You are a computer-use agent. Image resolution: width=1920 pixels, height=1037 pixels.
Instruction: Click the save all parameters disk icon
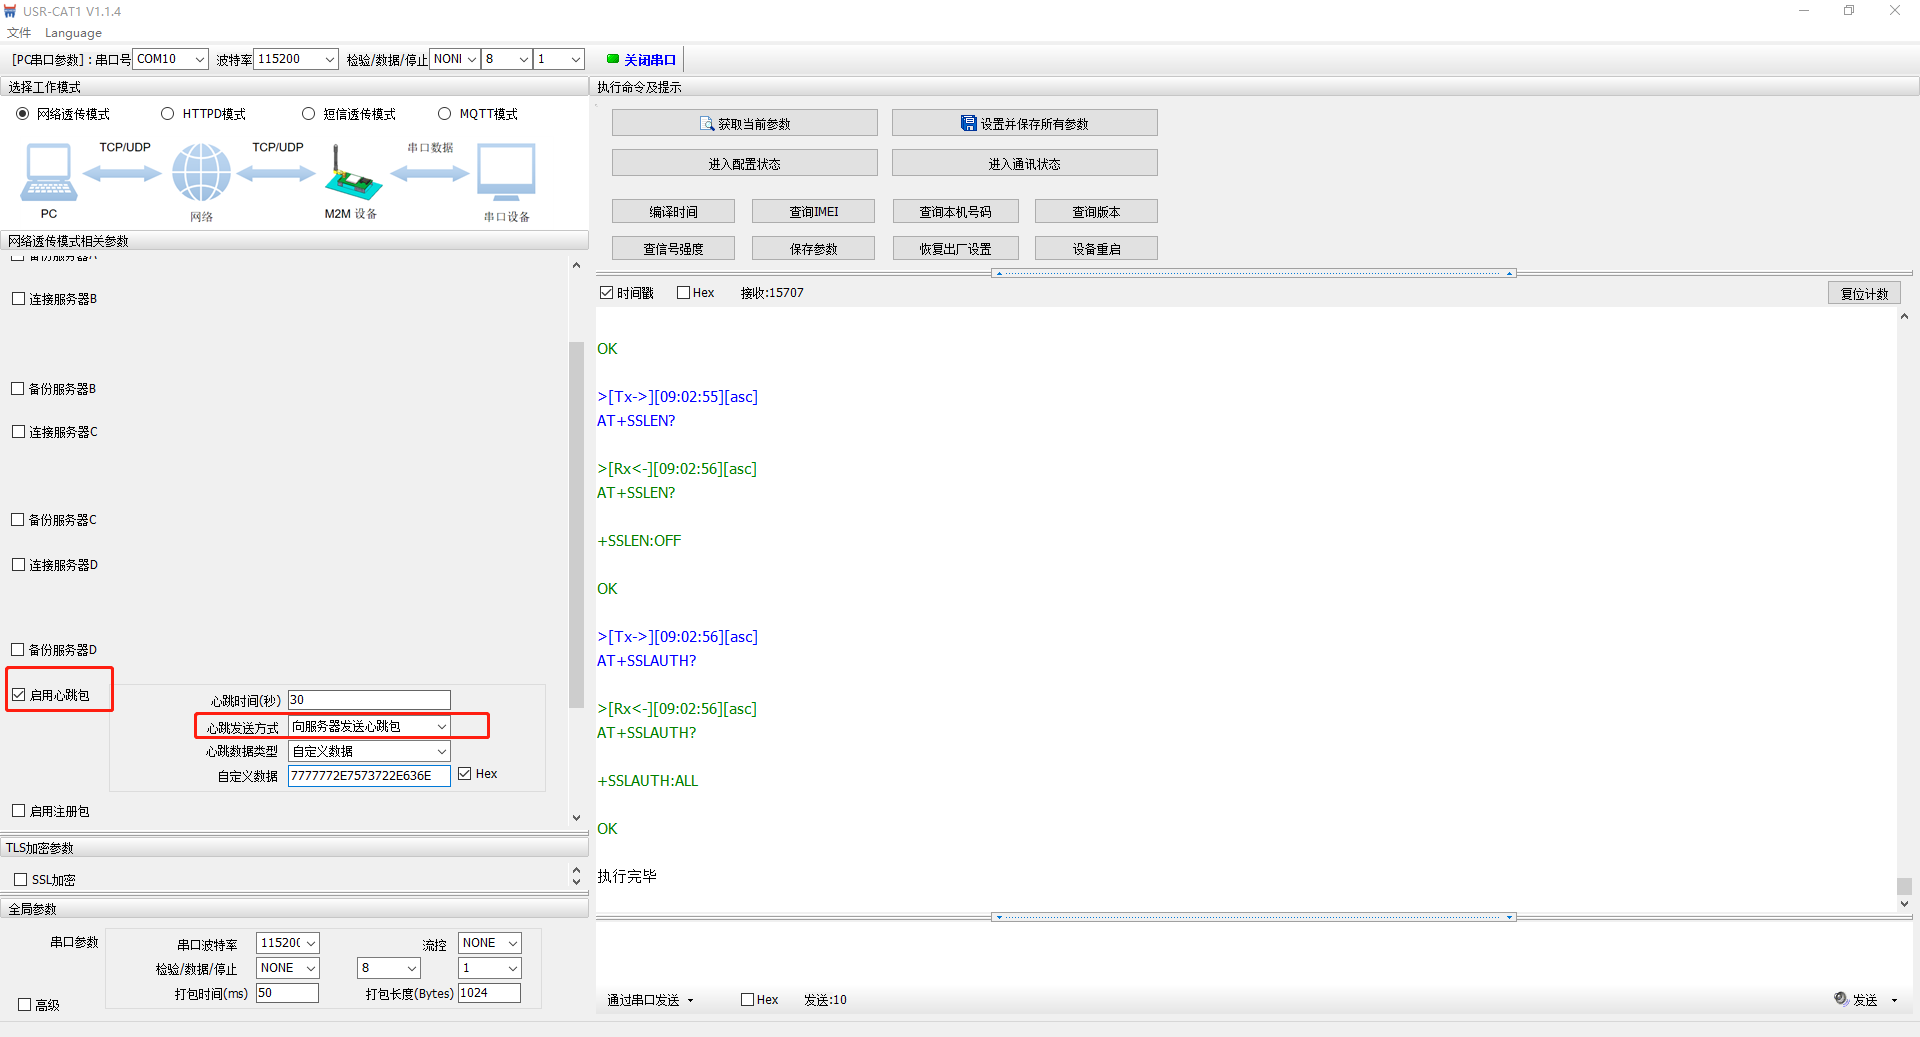pyautogui.click(x=968, y=124)
